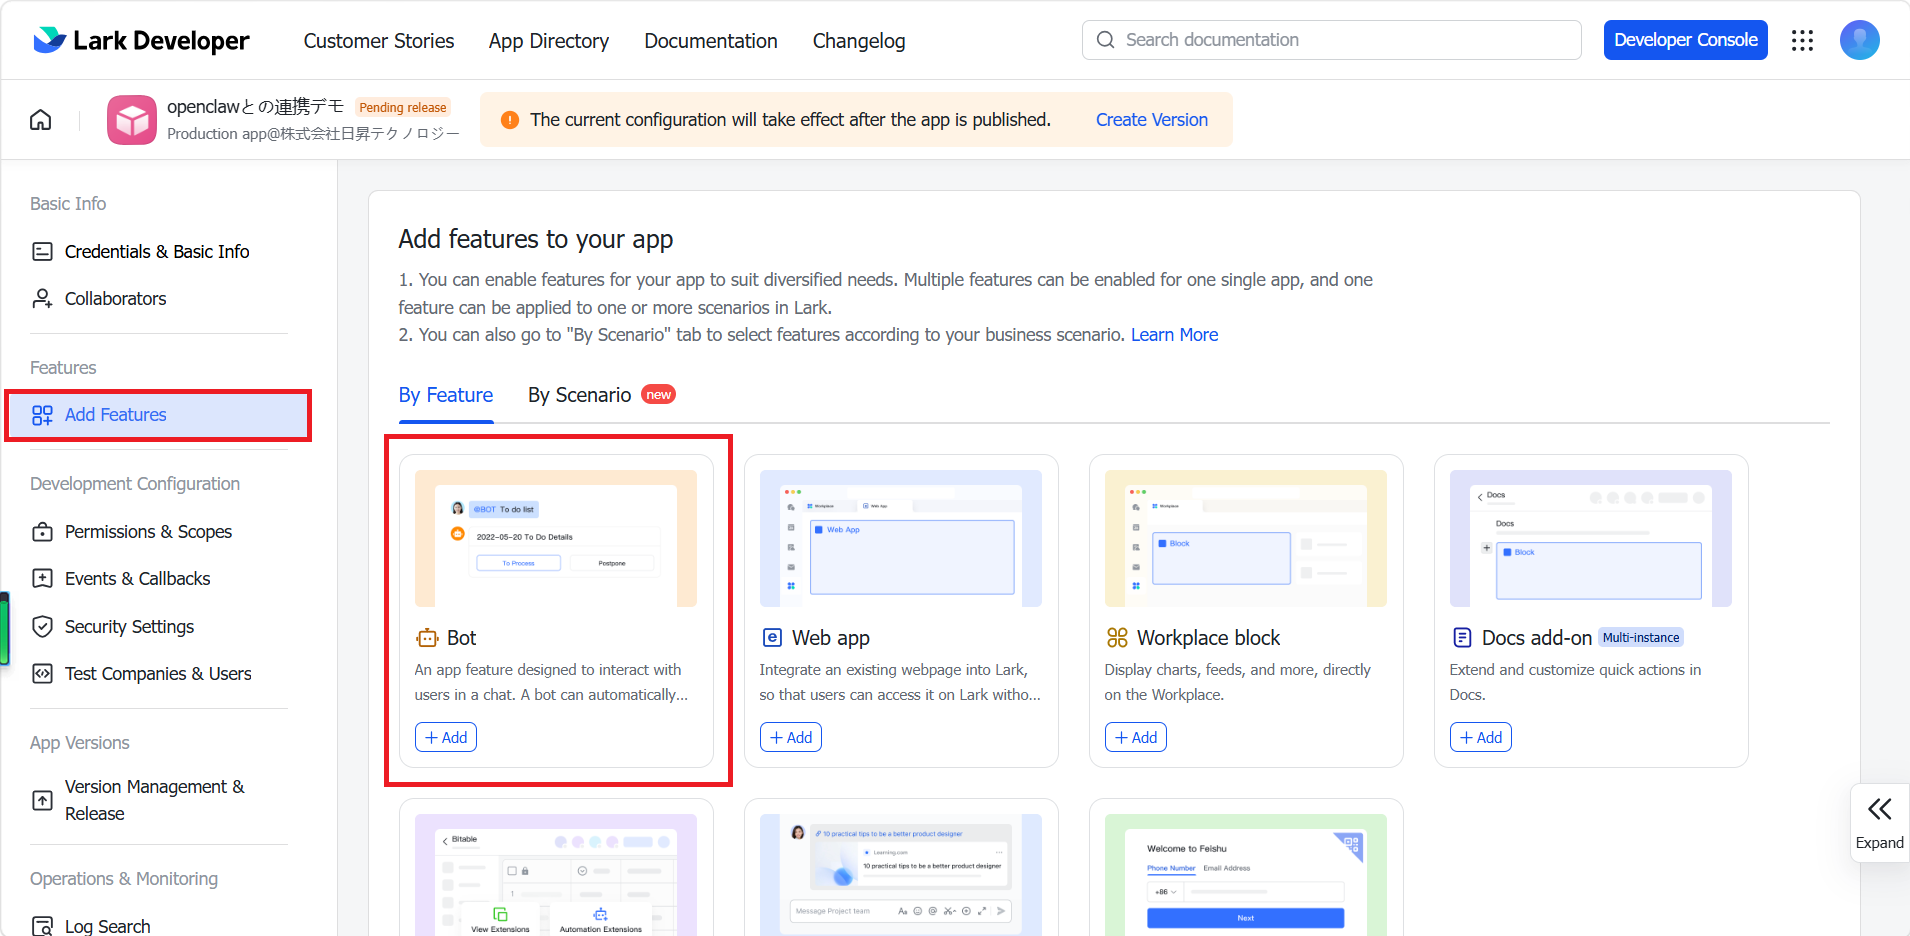Focus the Search documentation field

pos(1332,40)
